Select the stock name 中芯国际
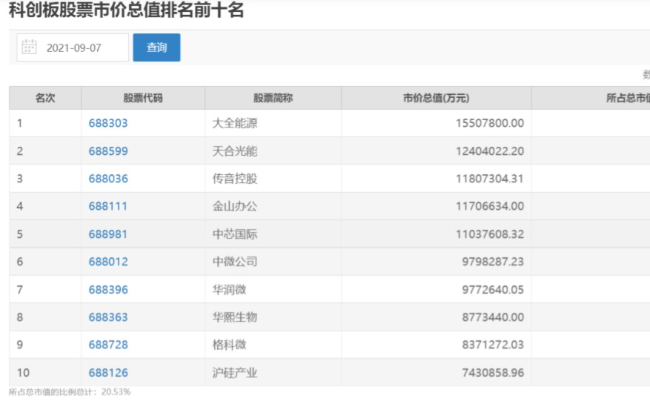 (235, 234)
